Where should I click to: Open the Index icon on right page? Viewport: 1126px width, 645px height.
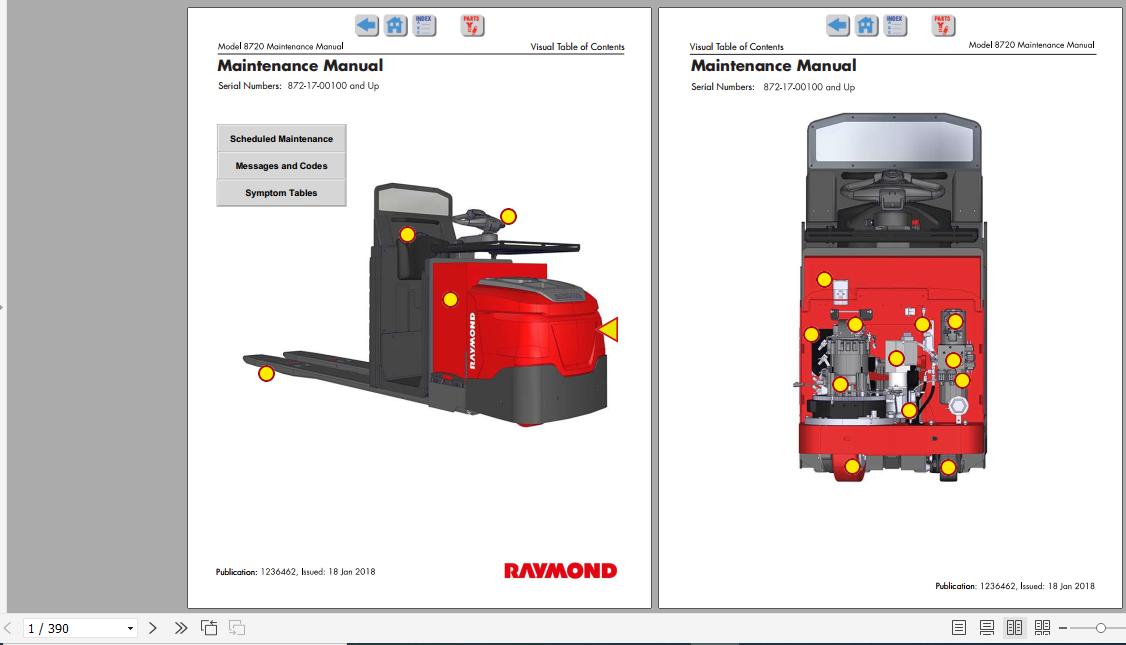[895, 26]
